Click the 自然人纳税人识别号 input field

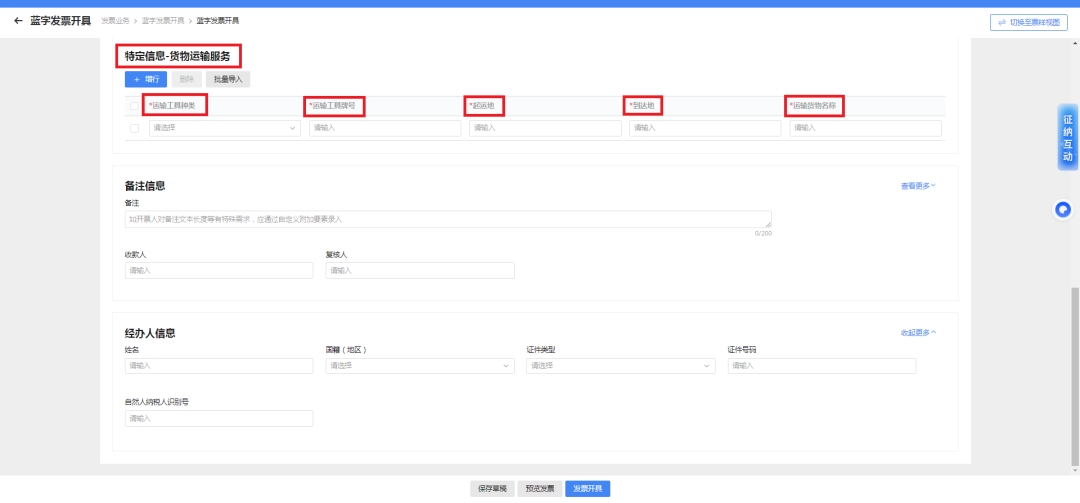[x=219, y=419]
